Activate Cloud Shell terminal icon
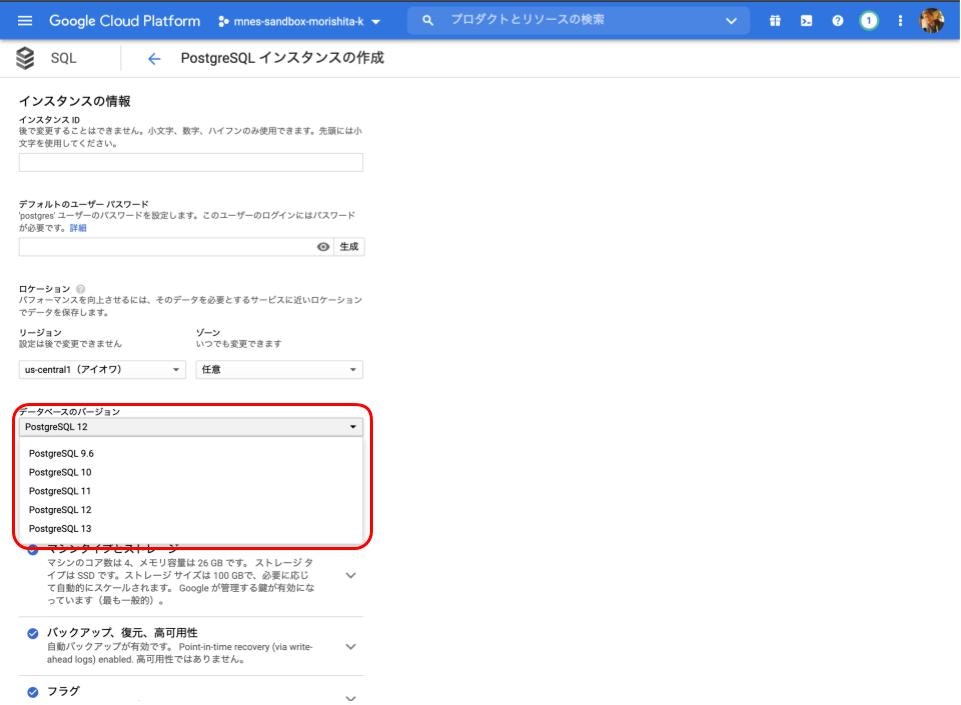961x705 pixels. click(x=806, y=21)
